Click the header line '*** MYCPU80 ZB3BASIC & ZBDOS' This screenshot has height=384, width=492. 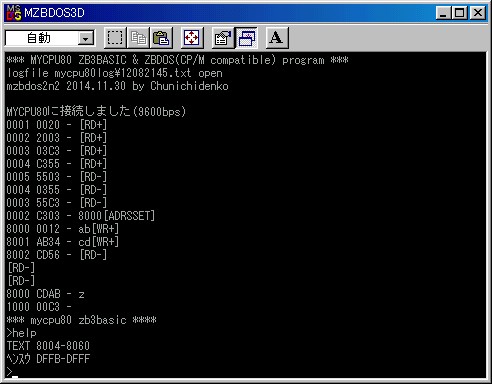pos(177,60)
